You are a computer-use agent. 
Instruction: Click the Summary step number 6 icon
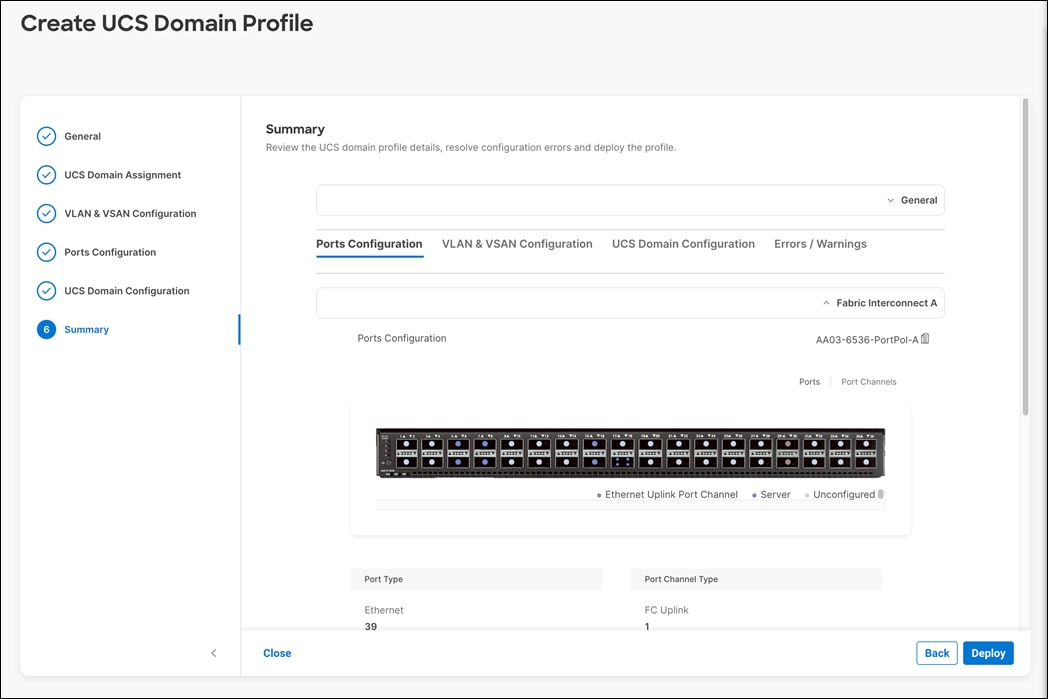[46, 329]
